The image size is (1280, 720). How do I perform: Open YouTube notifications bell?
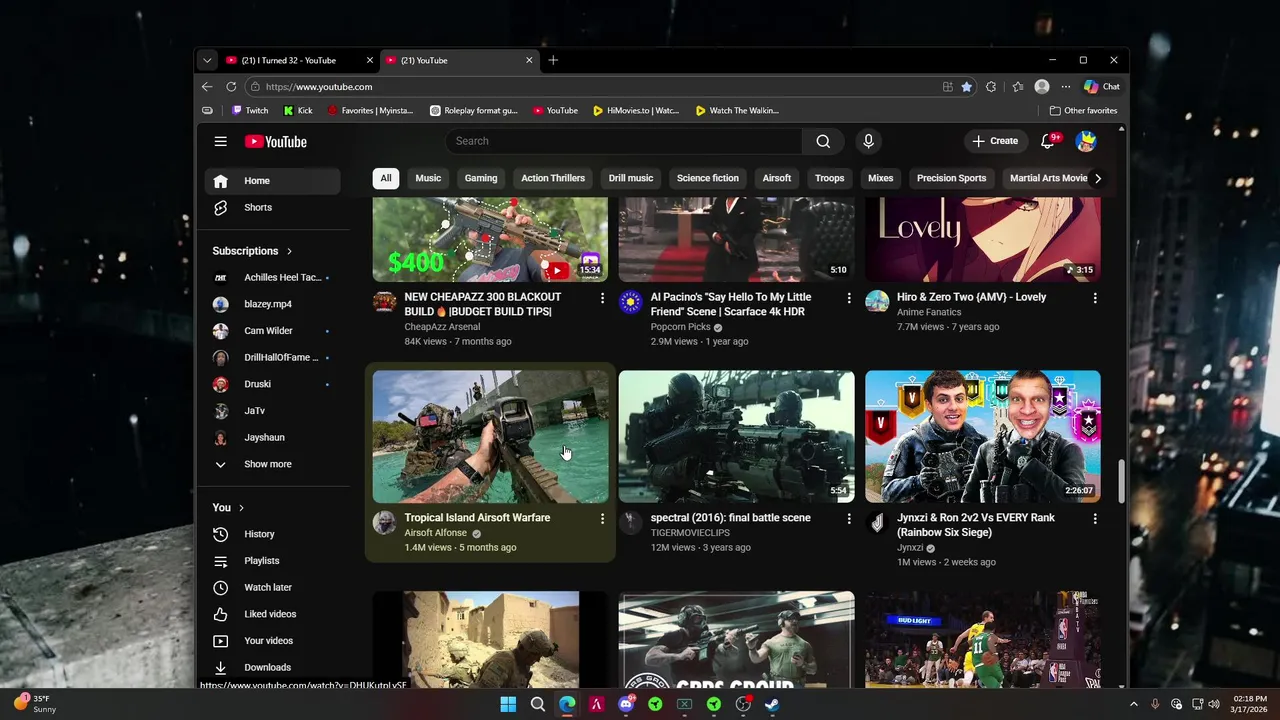[x=1048, y=141]
